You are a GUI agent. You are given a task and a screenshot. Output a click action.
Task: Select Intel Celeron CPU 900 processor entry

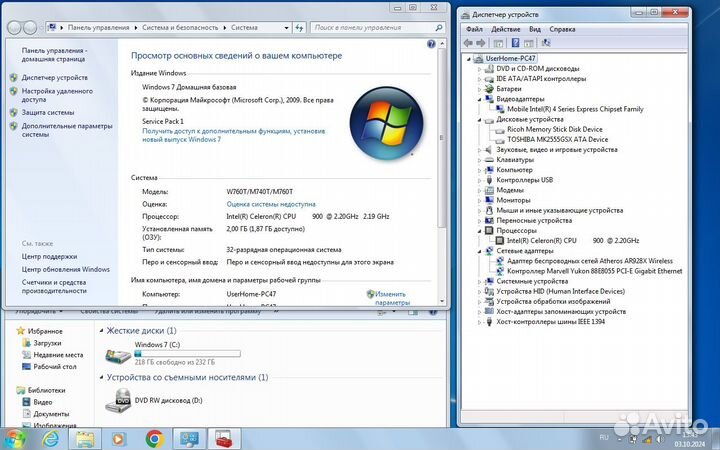pyautogui.click(x=573, y=240)
